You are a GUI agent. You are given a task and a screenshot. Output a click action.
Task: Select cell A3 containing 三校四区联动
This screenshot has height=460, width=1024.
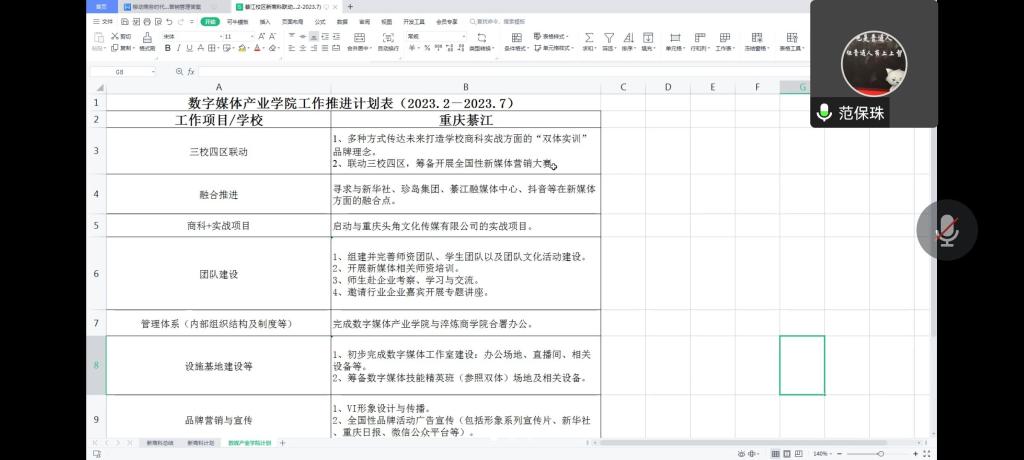(218, 151)
